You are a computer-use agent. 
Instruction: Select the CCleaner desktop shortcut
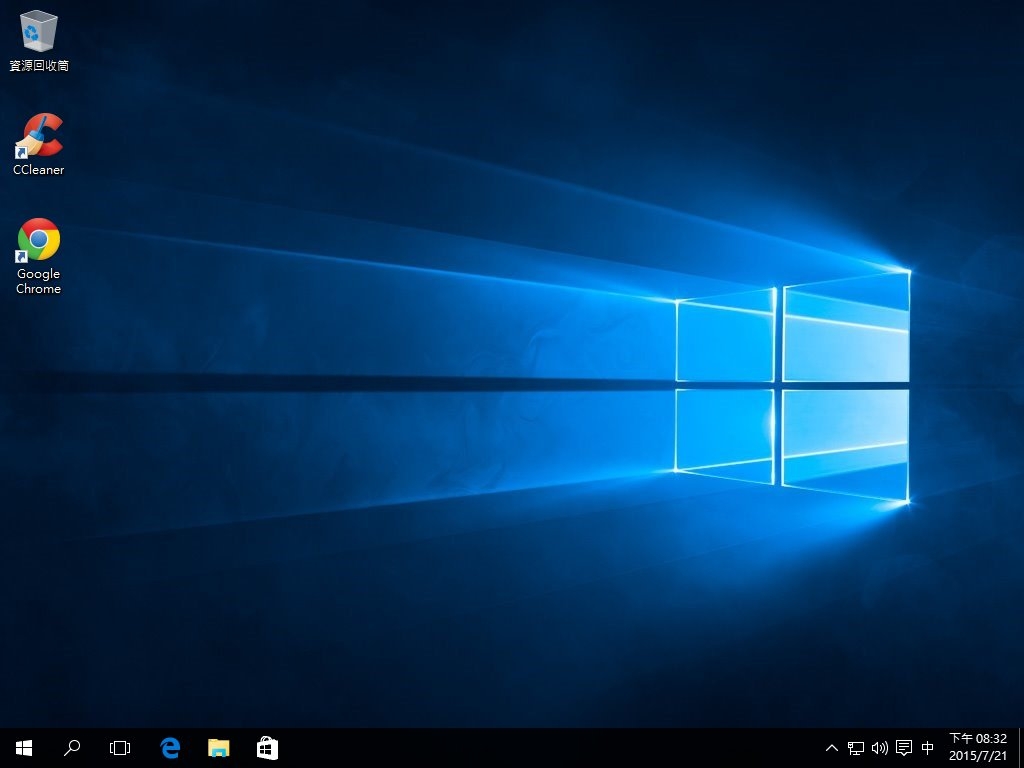pyautogui.click(x=39, y=144)
